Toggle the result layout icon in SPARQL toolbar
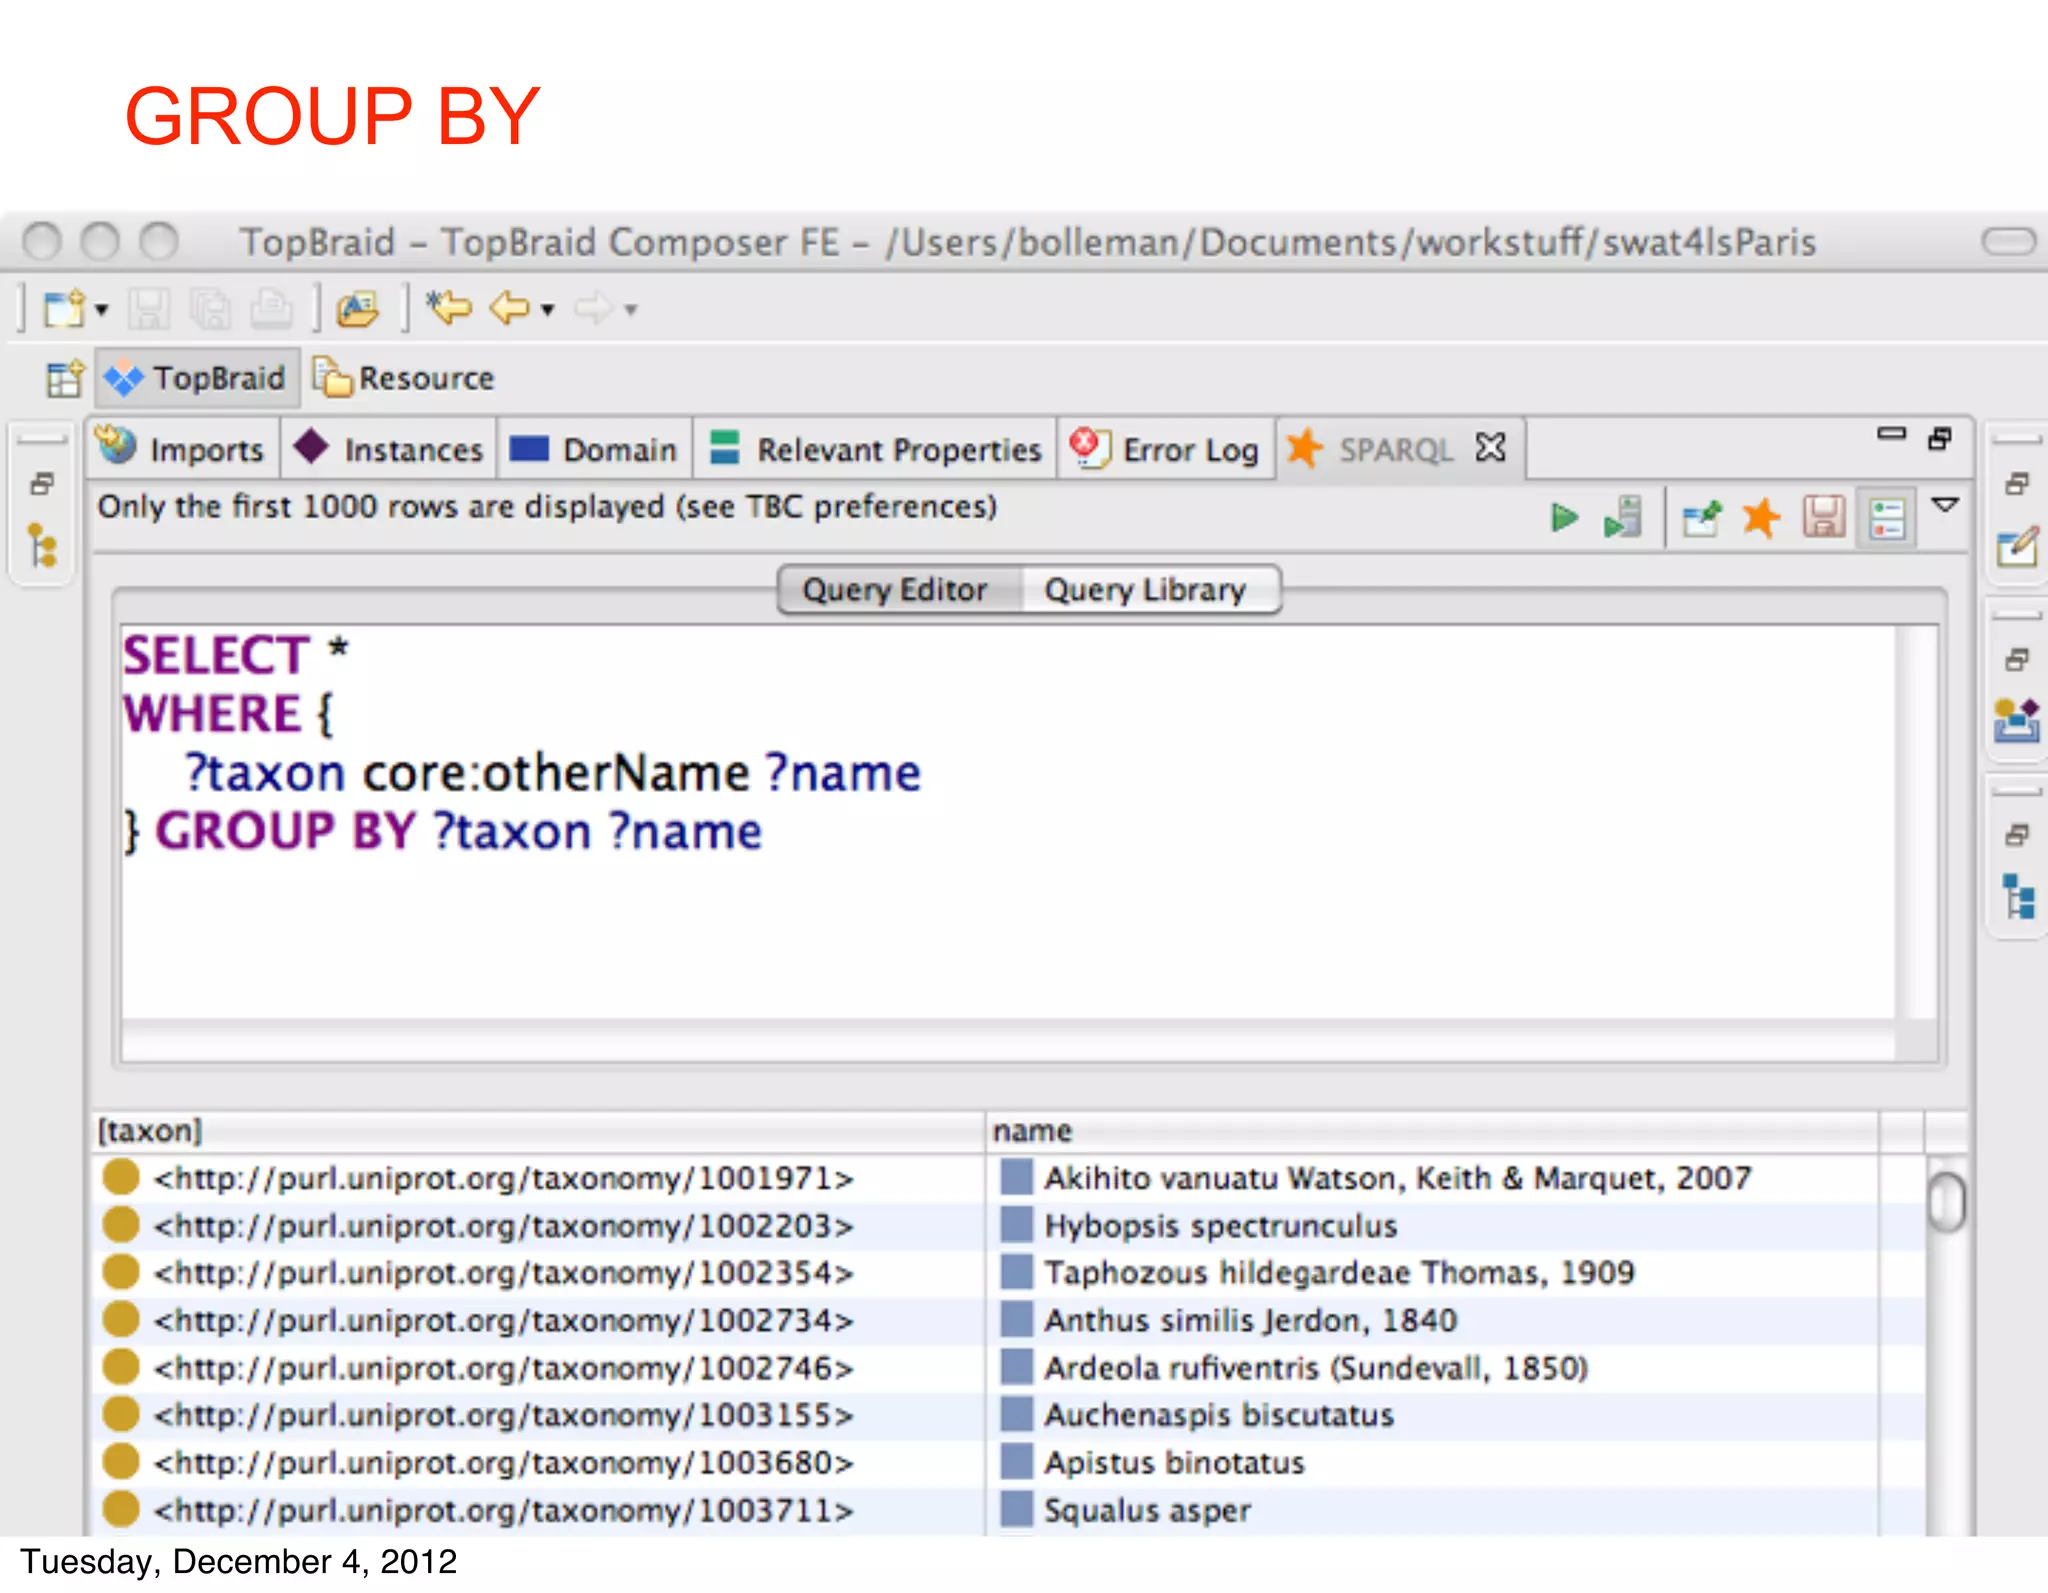 (x=1886, y=518)
